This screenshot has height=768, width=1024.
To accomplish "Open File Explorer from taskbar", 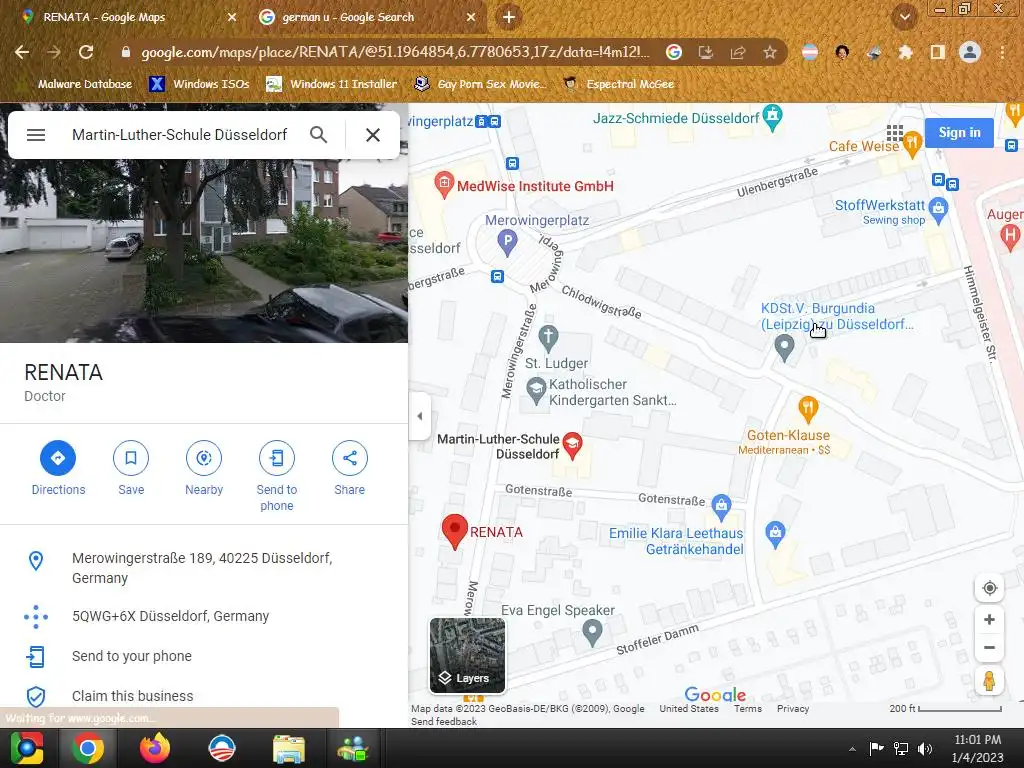I will [289, 748].
